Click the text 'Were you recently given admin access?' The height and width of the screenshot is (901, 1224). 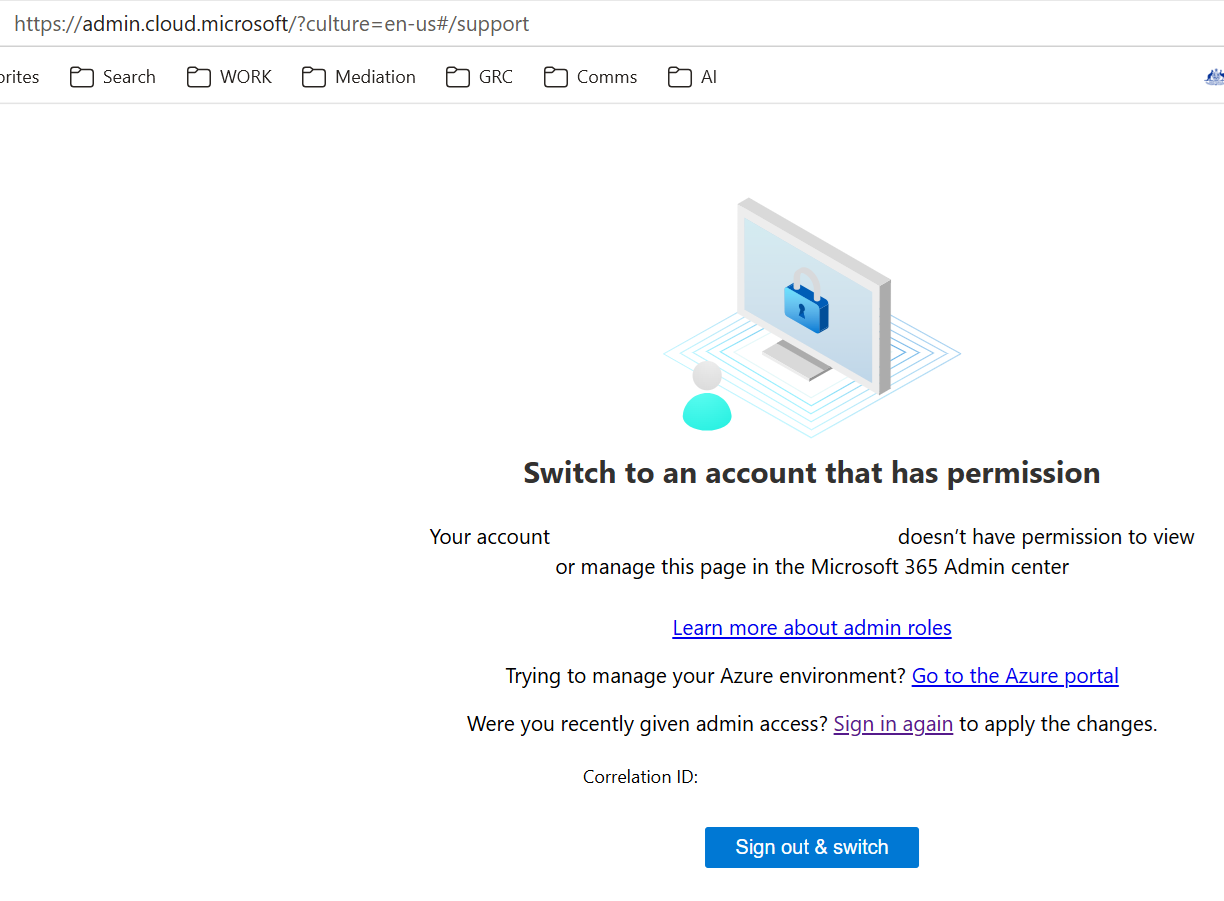click(x=648, y=724)
